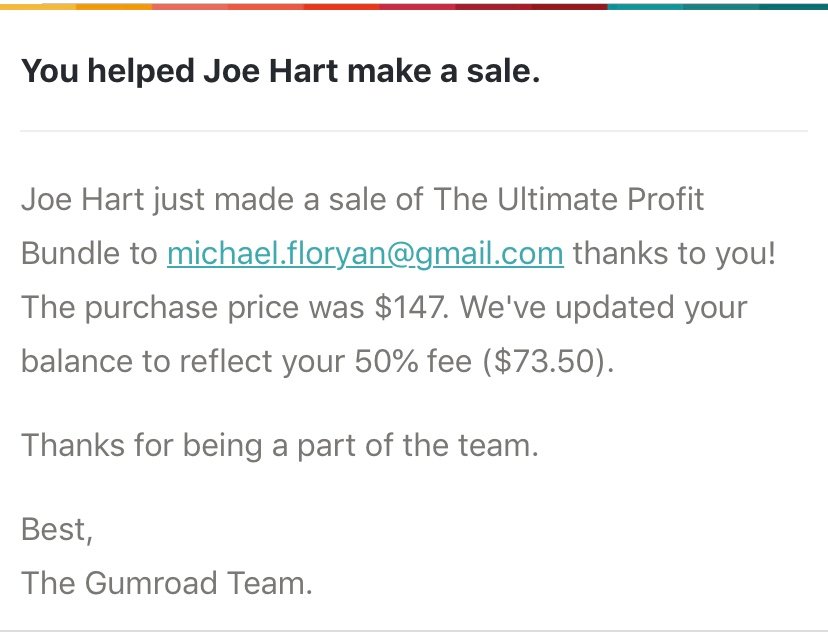
Task: Click the "50% fee" text
Action: pos(412,361)
